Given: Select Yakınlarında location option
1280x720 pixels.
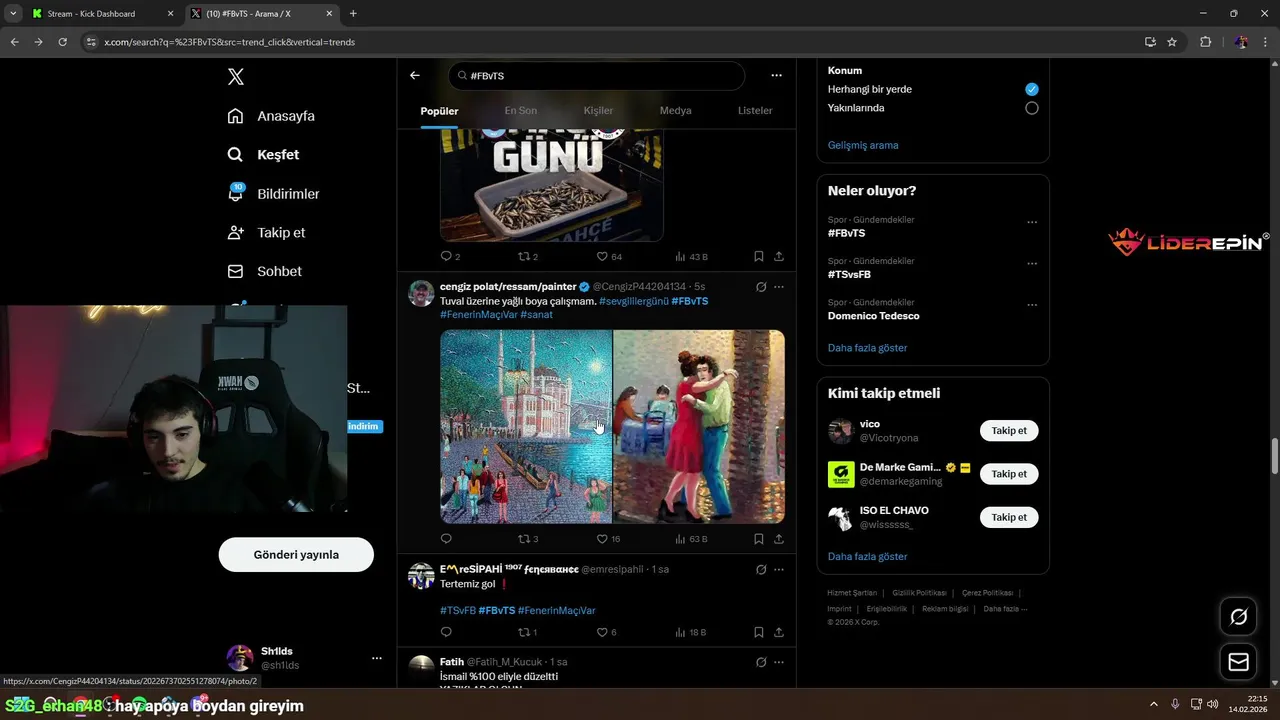Looking at the screenshot, I should [1032, 108].
